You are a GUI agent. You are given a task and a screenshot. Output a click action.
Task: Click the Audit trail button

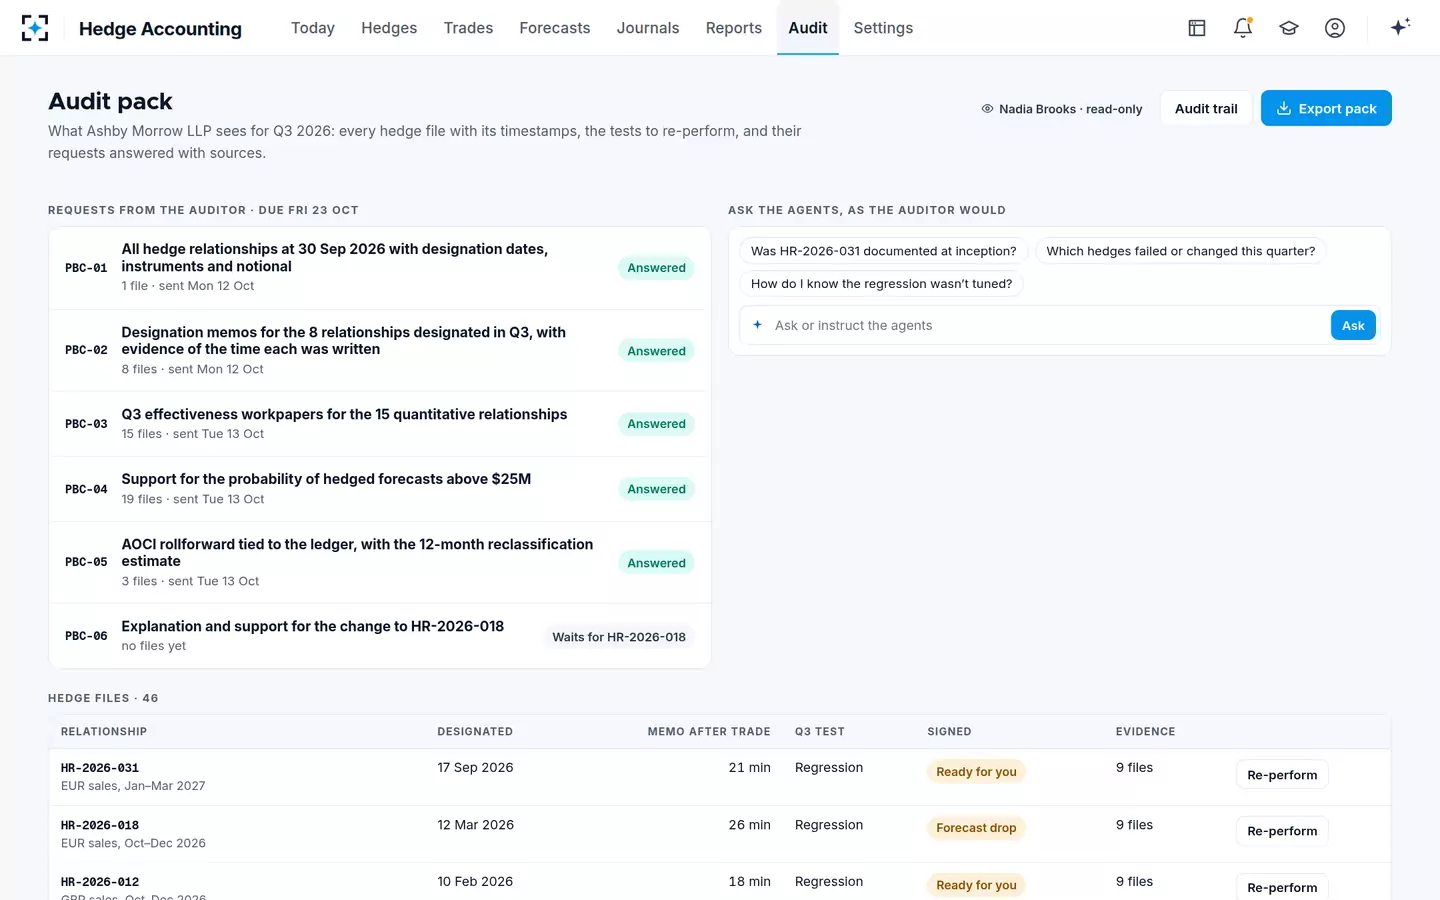pyautogui.click(x=1206, y=109)
